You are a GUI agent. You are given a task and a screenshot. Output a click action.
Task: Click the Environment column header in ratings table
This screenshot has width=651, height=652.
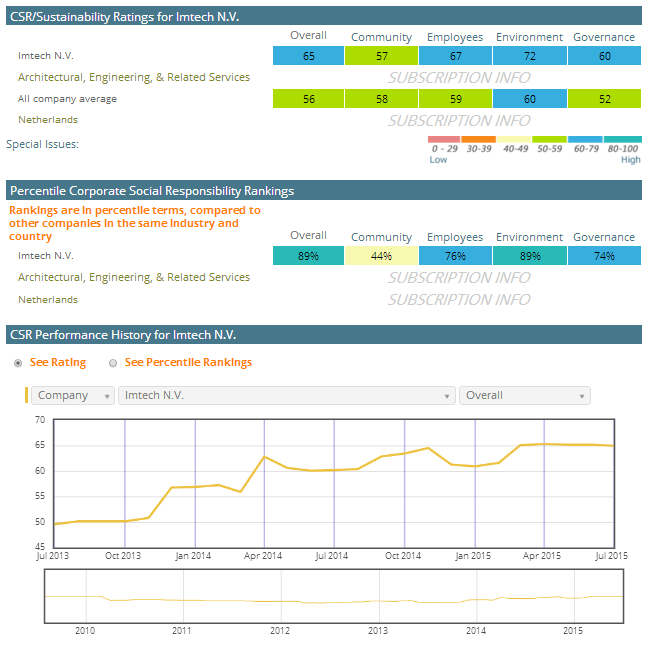(529, 37)
